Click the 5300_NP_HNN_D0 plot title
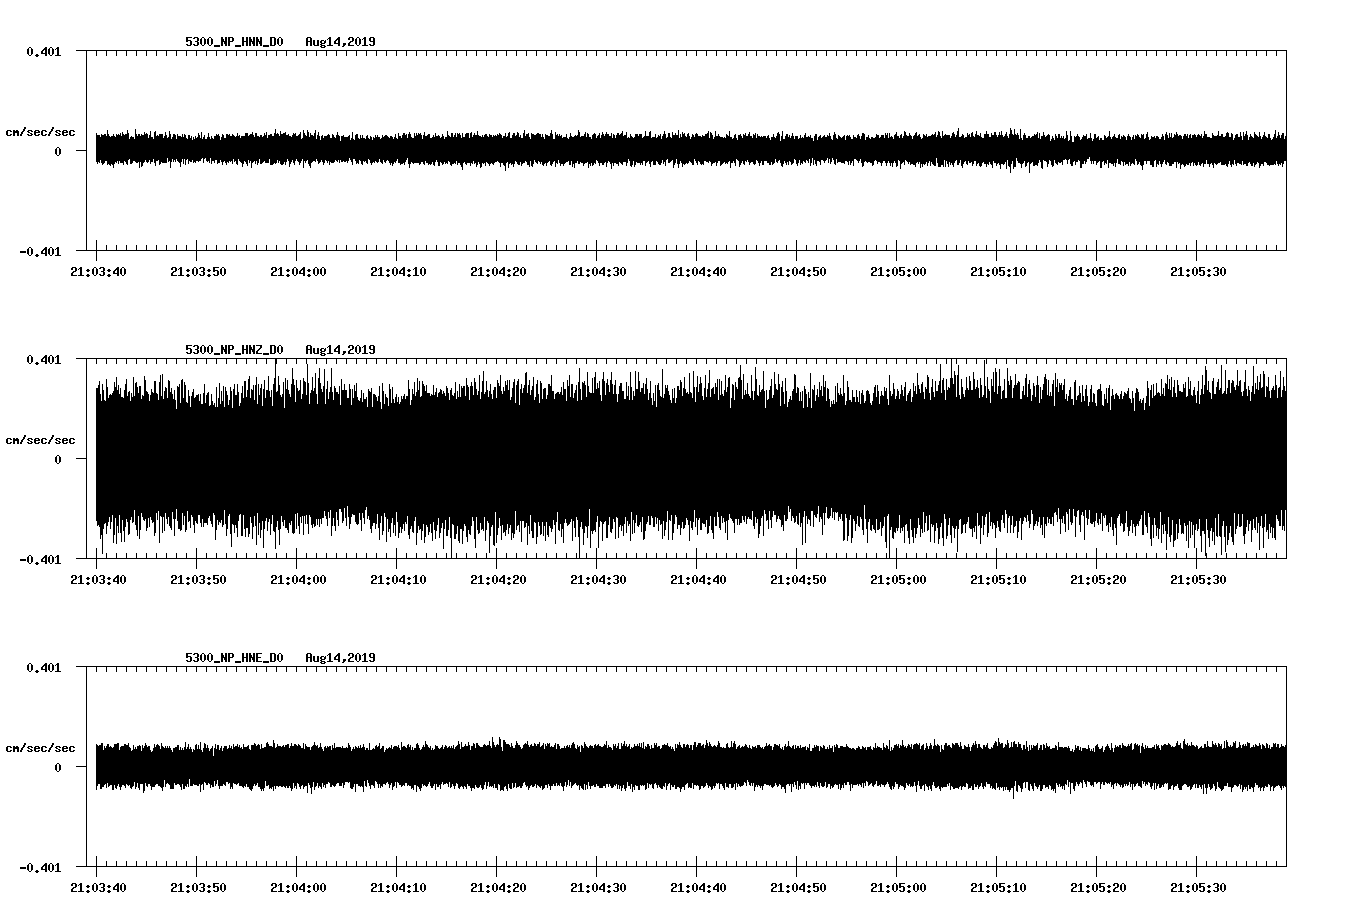 tap(234, 42)
